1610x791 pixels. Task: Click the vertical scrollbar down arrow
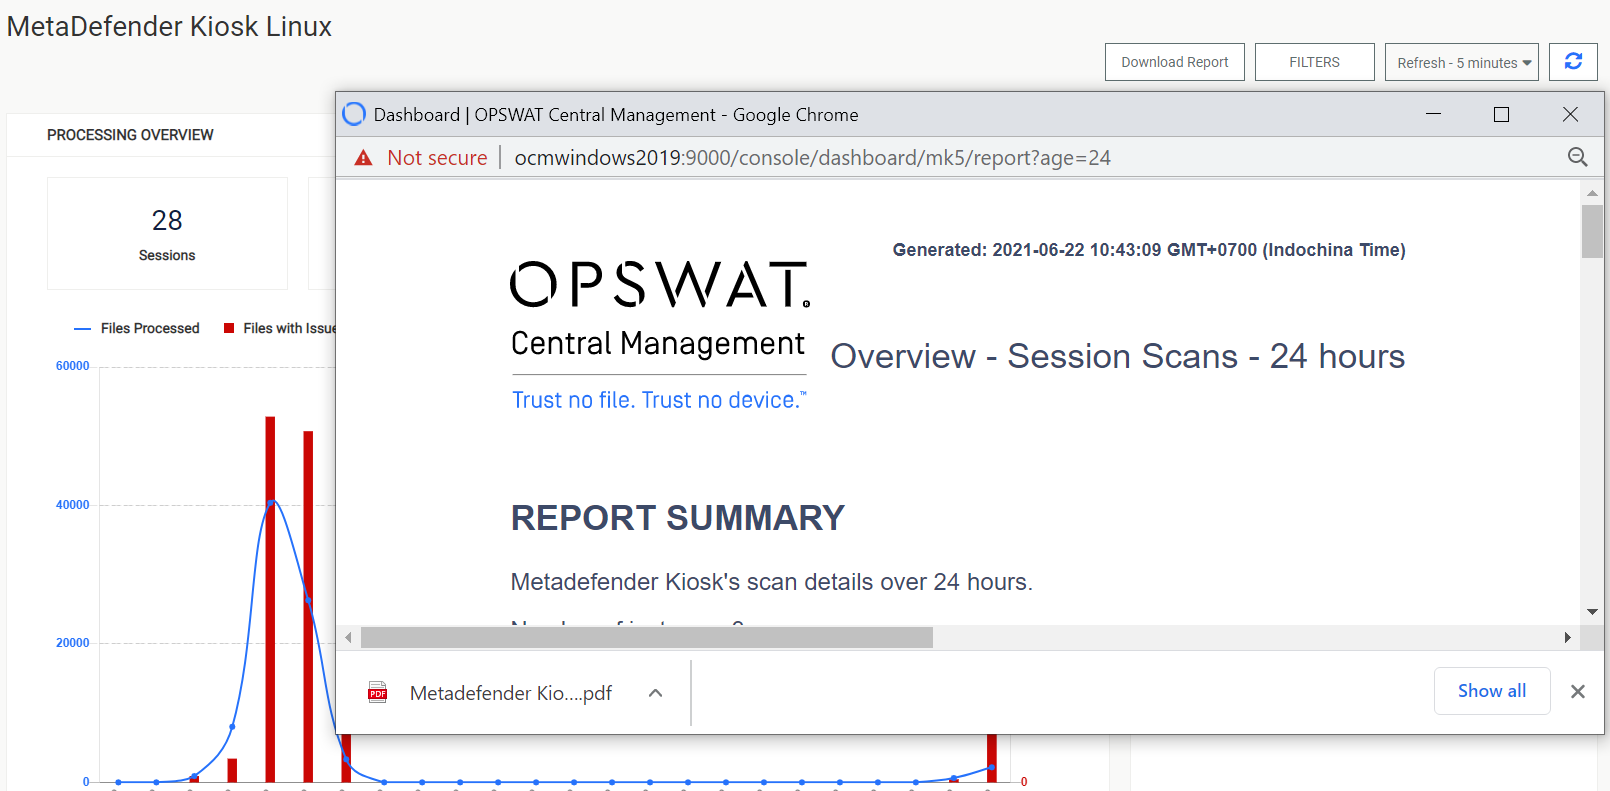coord(1592,611)
